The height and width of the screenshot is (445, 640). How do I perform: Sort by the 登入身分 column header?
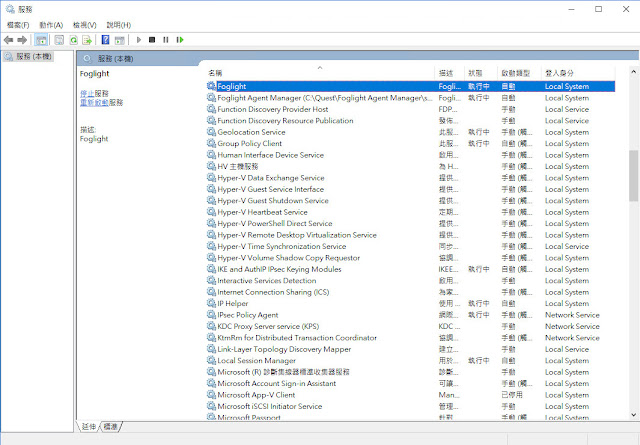(x=578, y=73)
